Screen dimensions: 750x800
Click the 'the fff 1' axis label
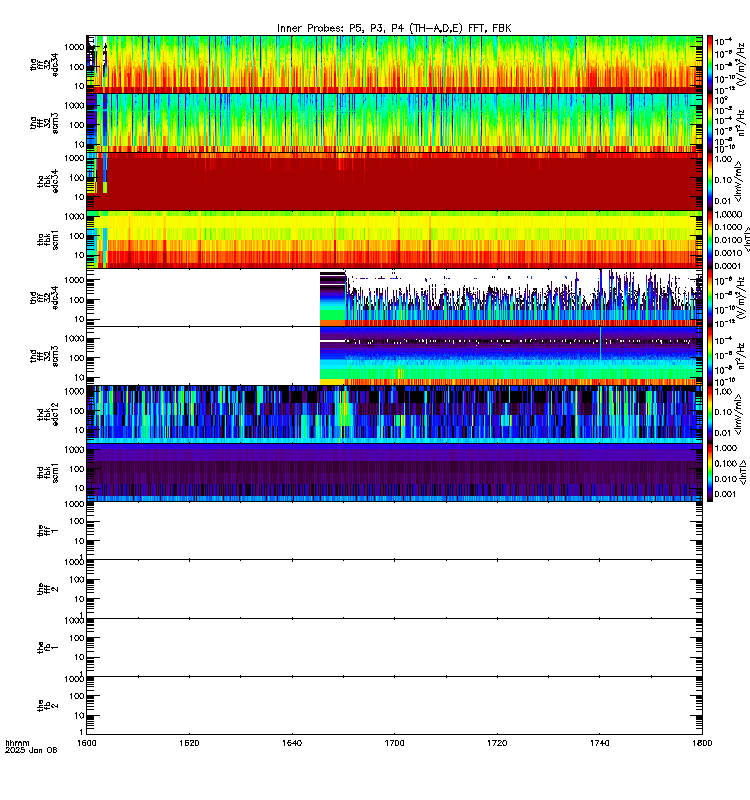tap(48, 531)
